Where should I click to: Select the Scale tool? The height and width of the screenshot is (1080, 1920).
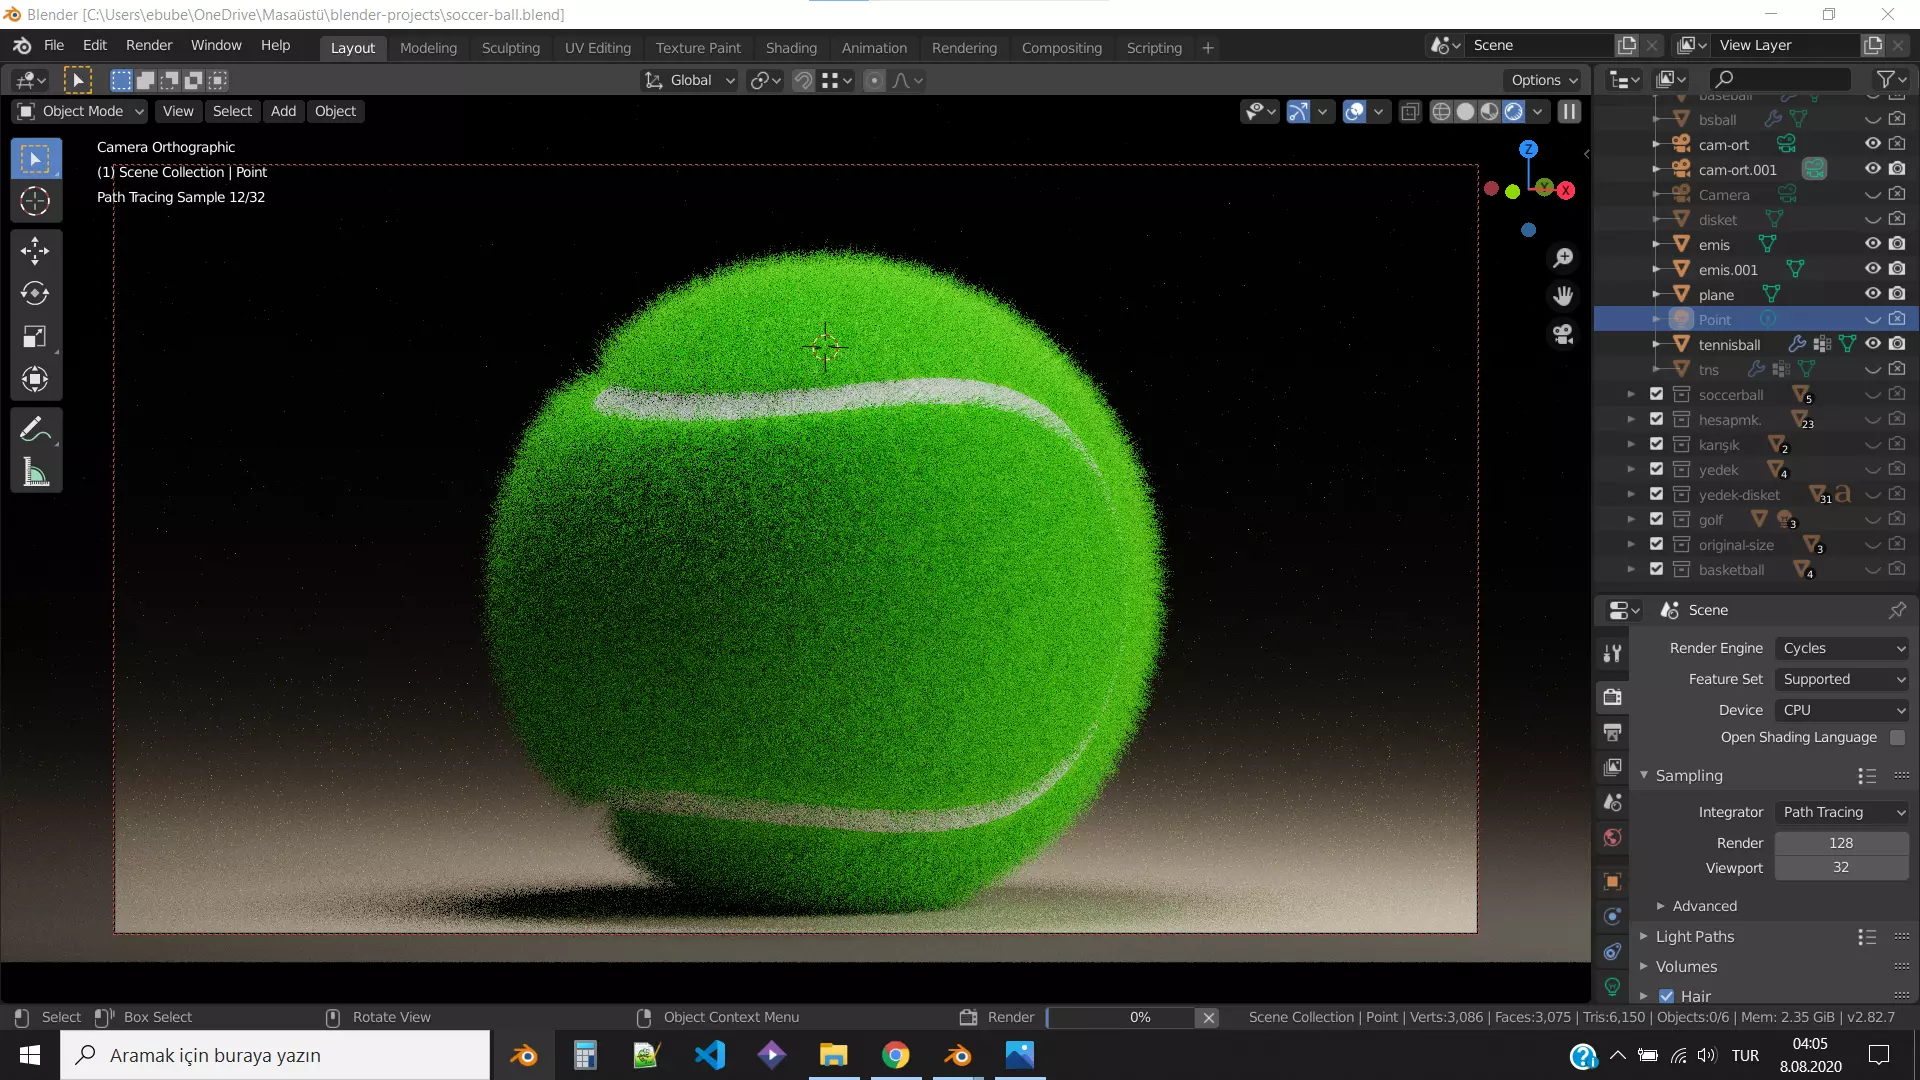(35, 337)
